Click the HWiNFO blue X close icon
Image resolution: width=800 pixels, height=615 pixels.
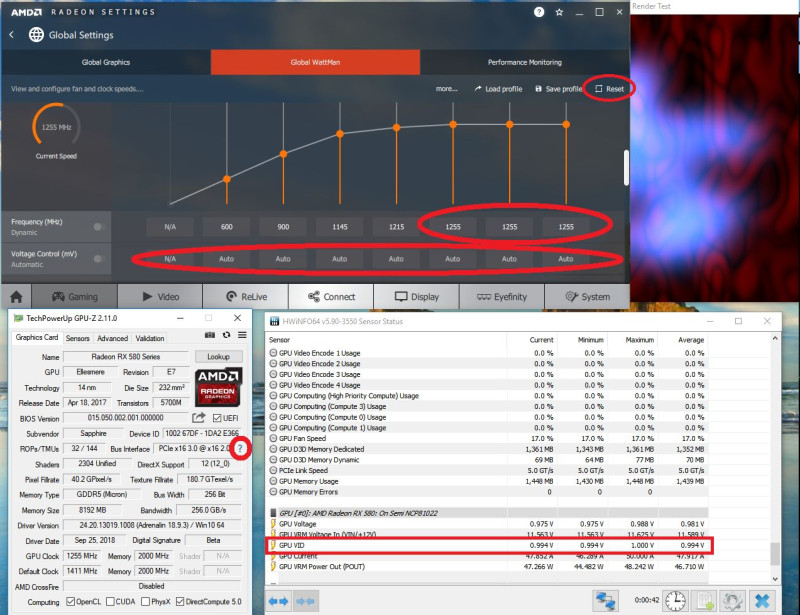(x=762, y=601)
